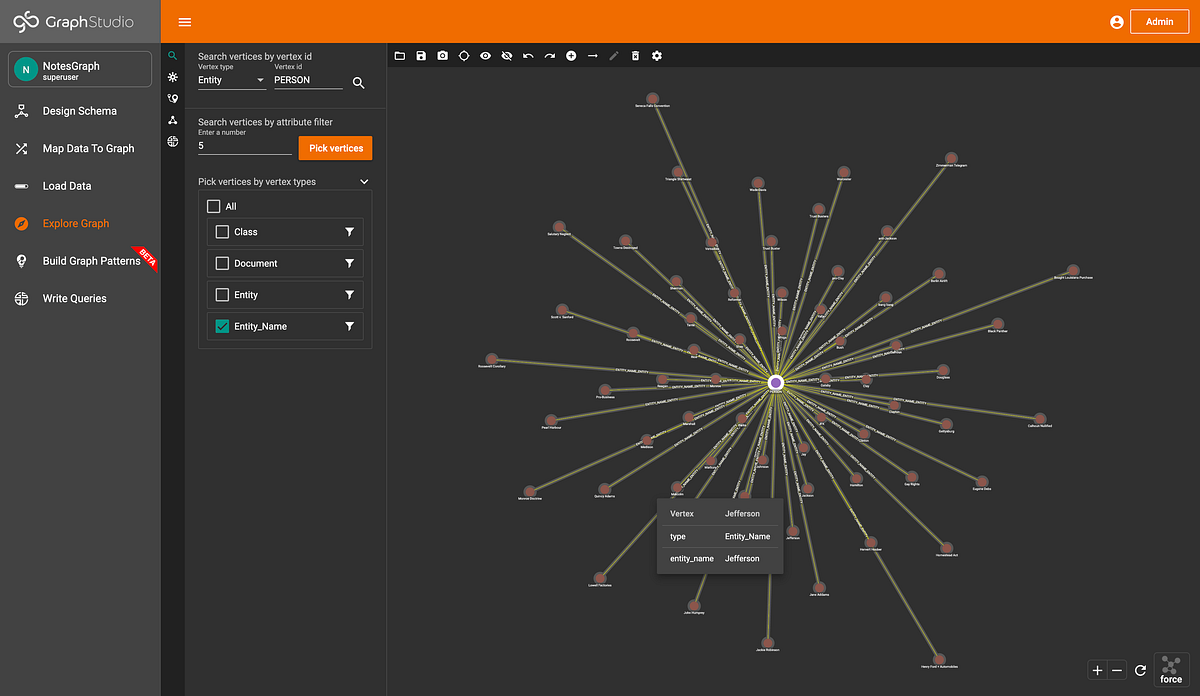Screen dimensions: 1200x696
Task: Uncheck the Entity_Name vertex type checkbox
Action: coord(222,326)
